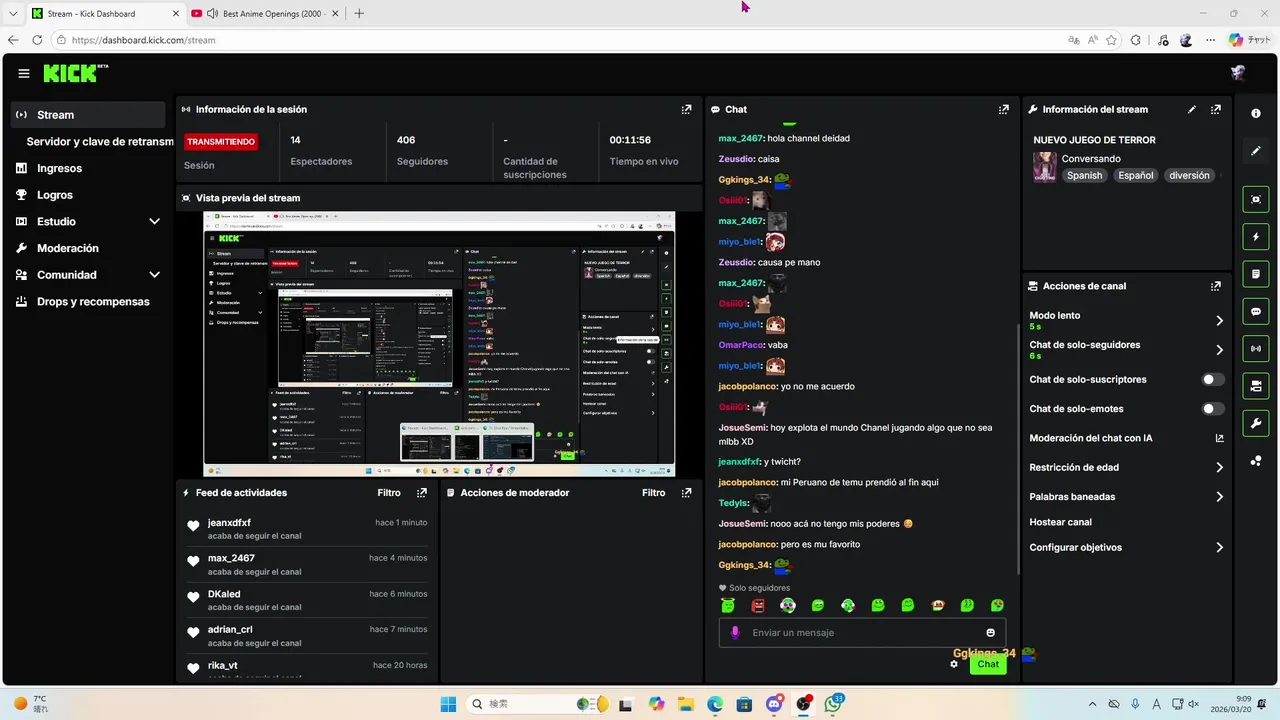1280x720 pixels.
Task: Toggle the chat bubble widget icon in right toolbar
Action: pyautogui.click(x=1256, y=311)
